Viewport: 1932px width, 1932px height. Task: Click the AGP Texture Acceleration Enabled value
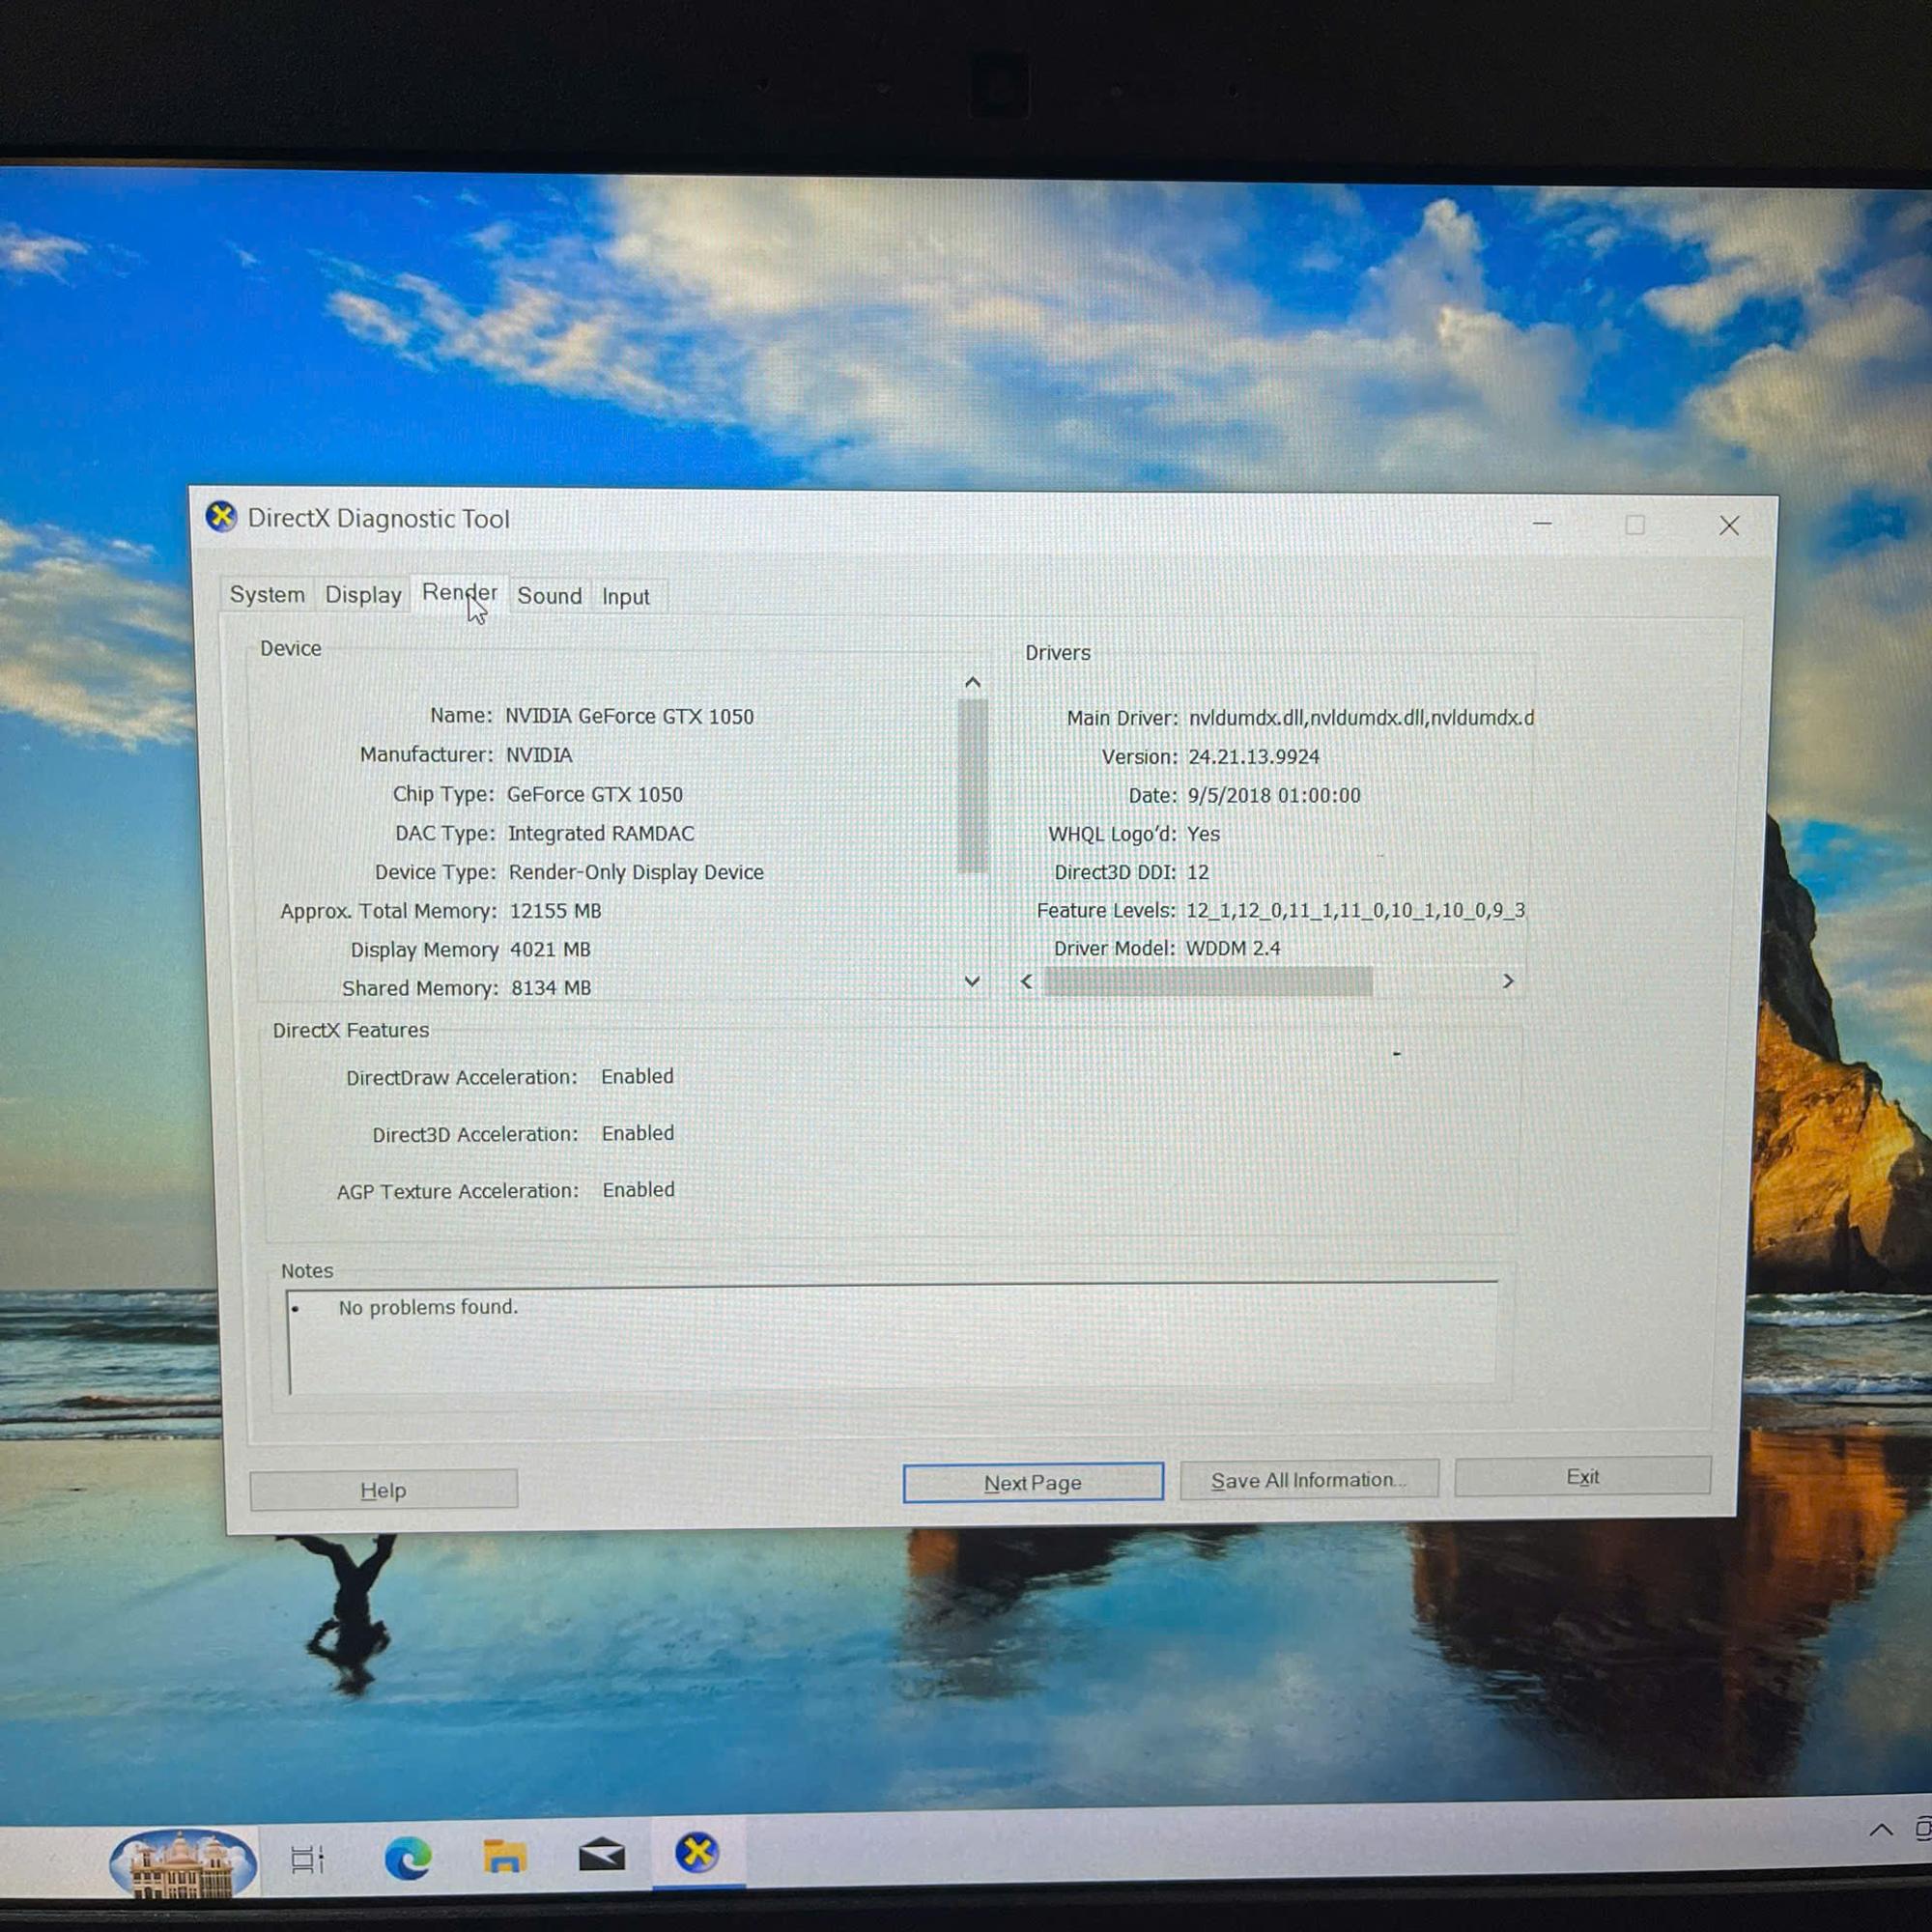pyautogui.click(x=638, y=1190)
